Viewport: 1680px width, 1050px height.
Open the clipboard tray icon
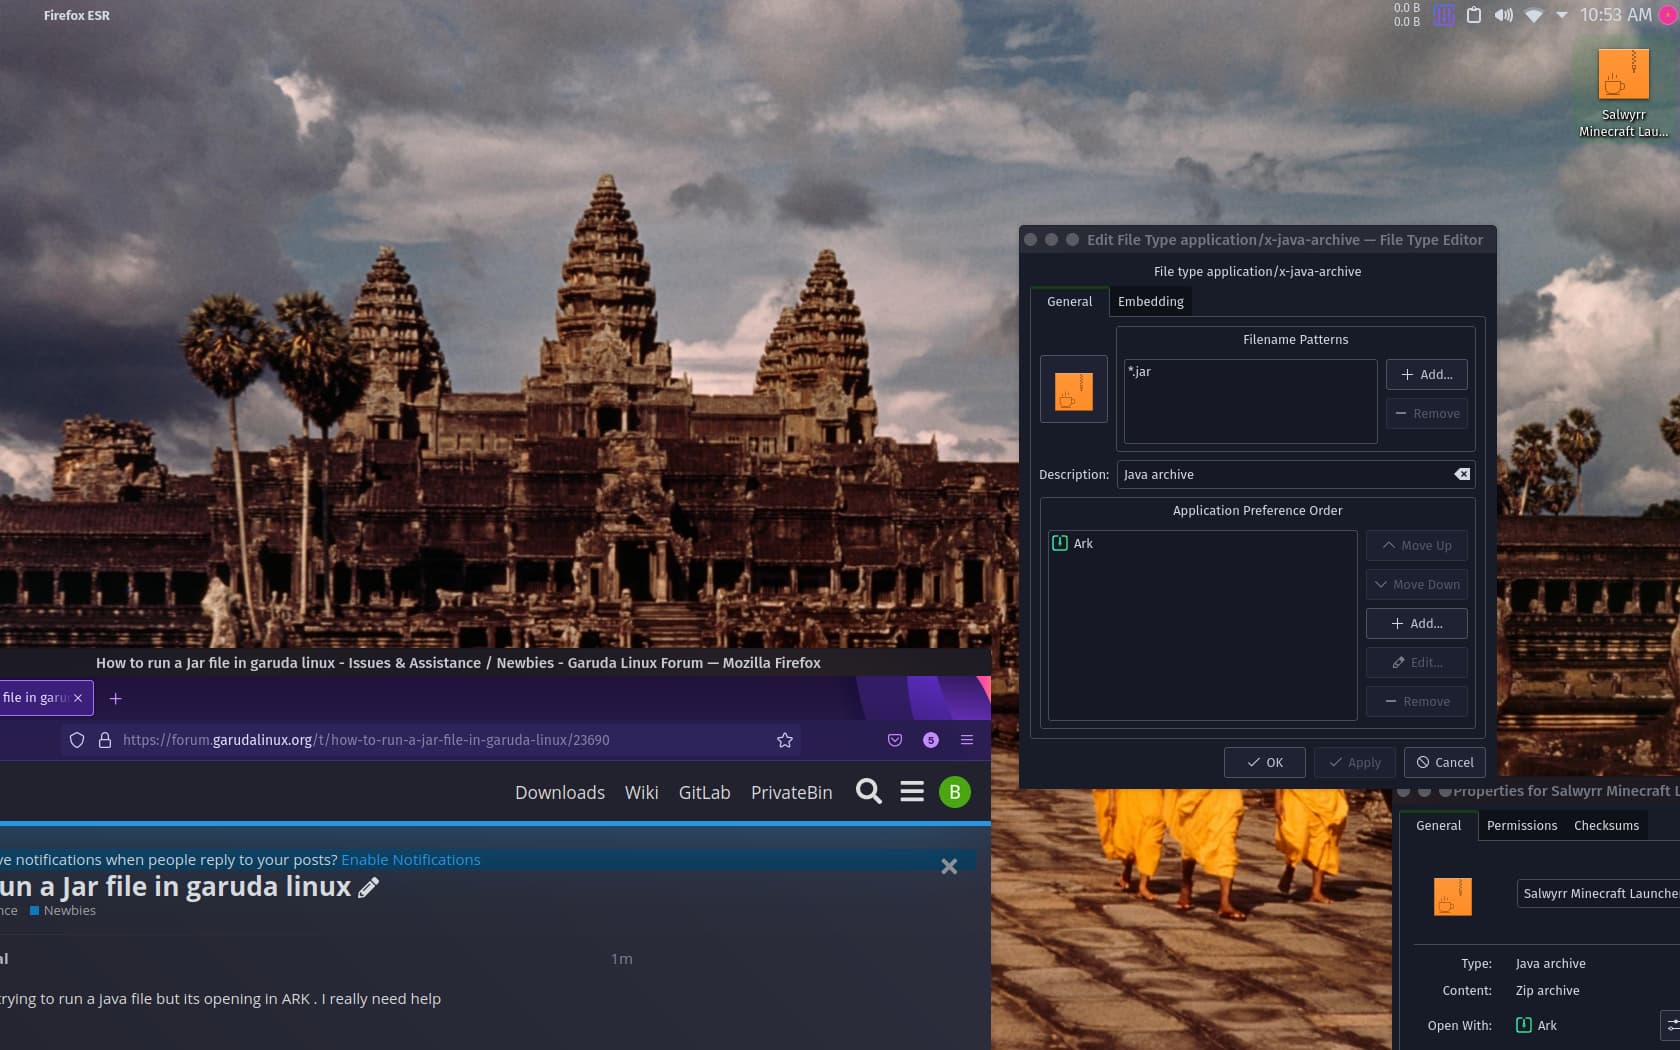coord(1473,15)
